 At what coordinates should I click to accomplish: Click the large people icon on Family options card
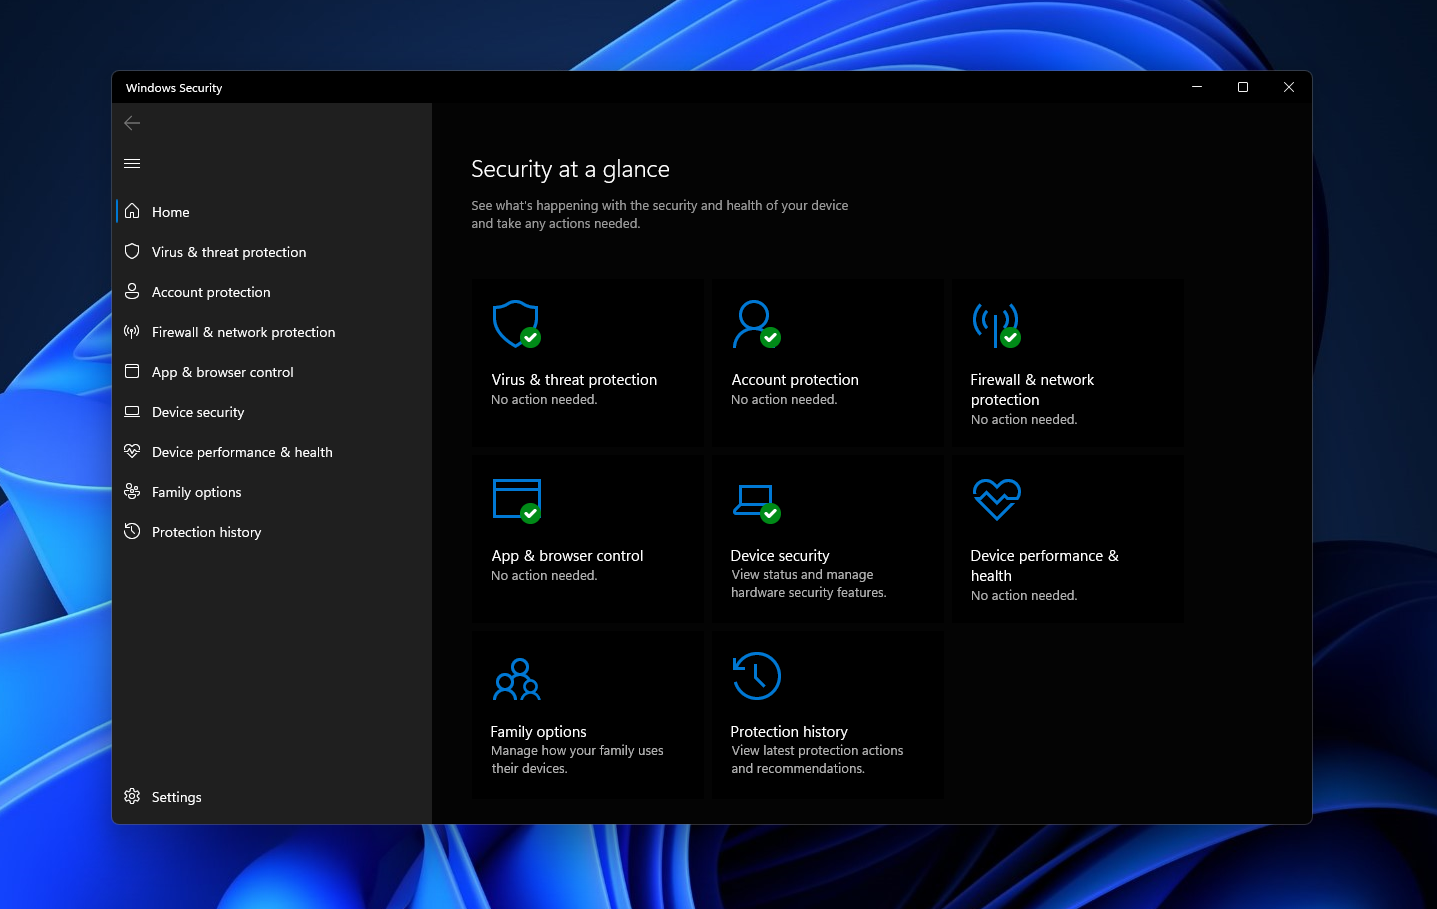click(x=517, y=679)
